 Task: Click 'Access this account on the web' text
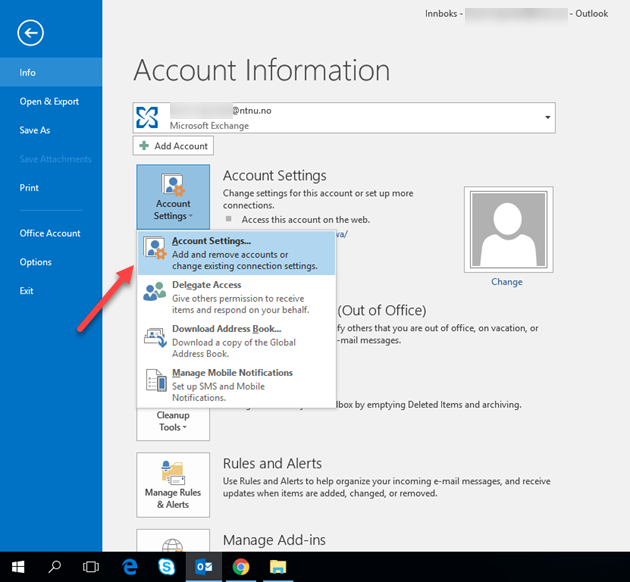305,220
